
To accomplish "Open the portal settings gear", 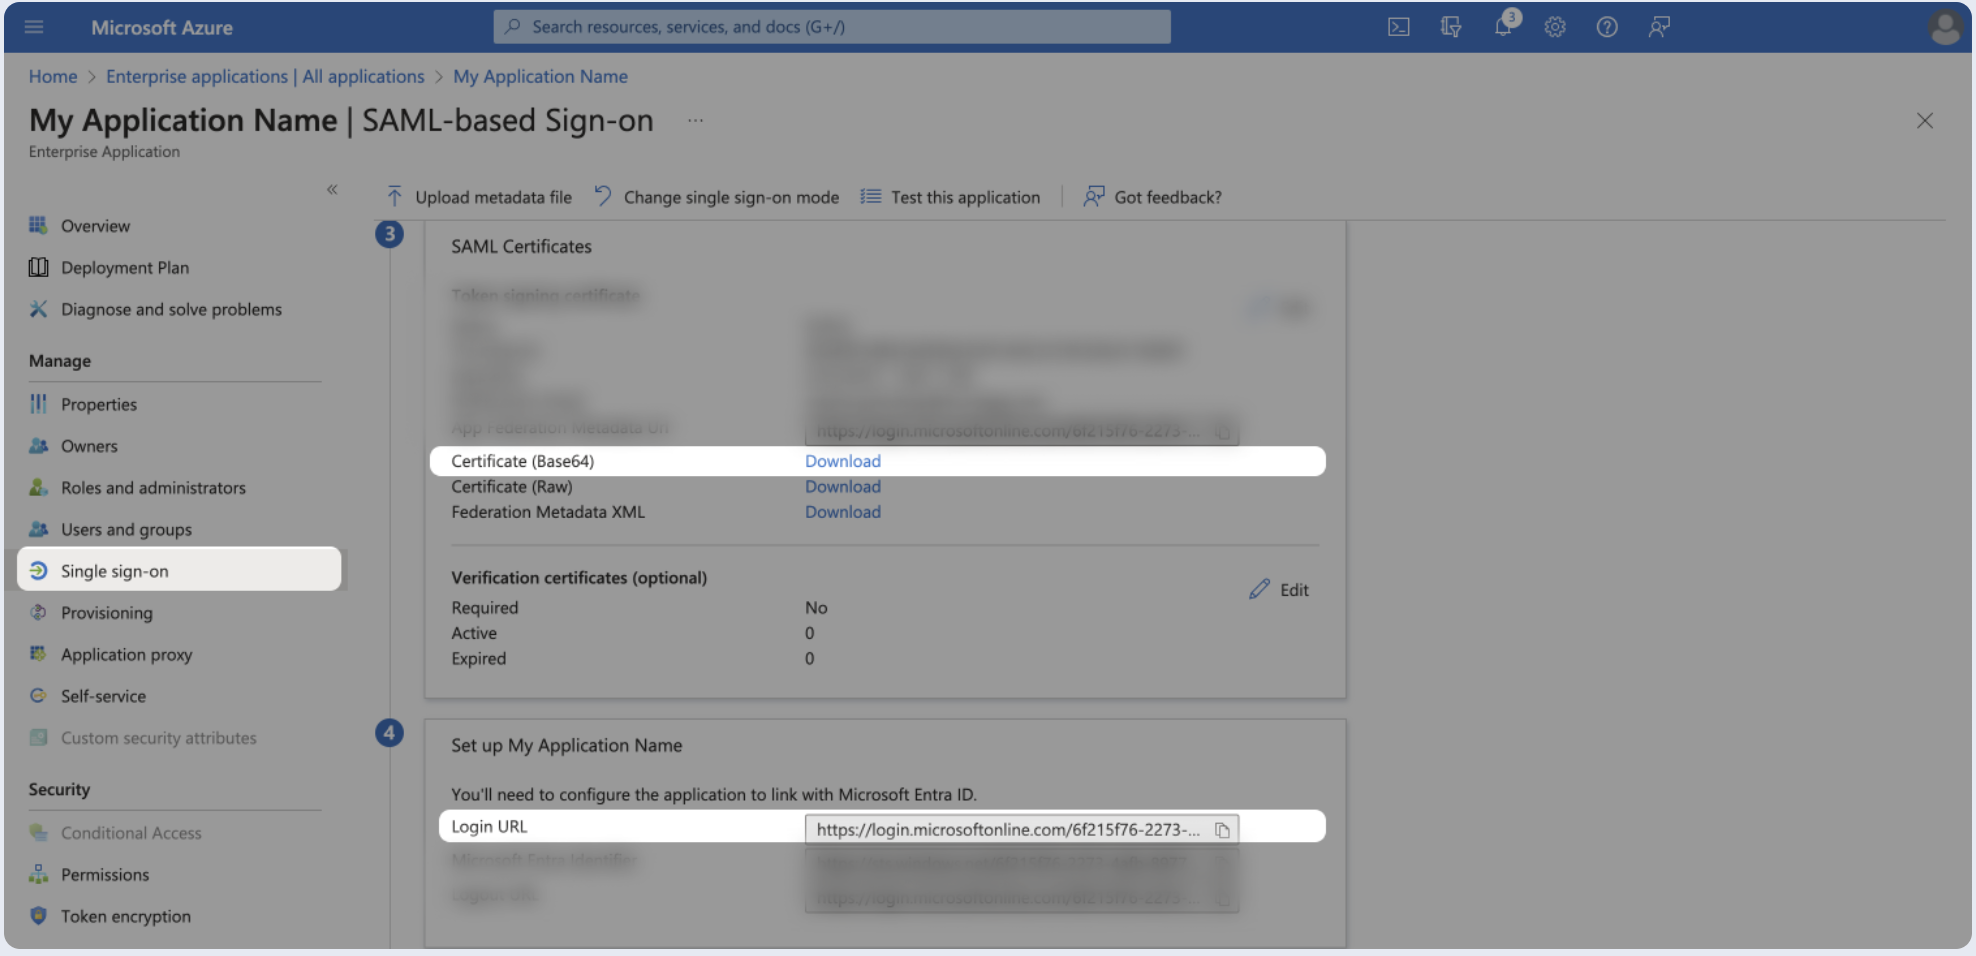I will pos(1554,27).
